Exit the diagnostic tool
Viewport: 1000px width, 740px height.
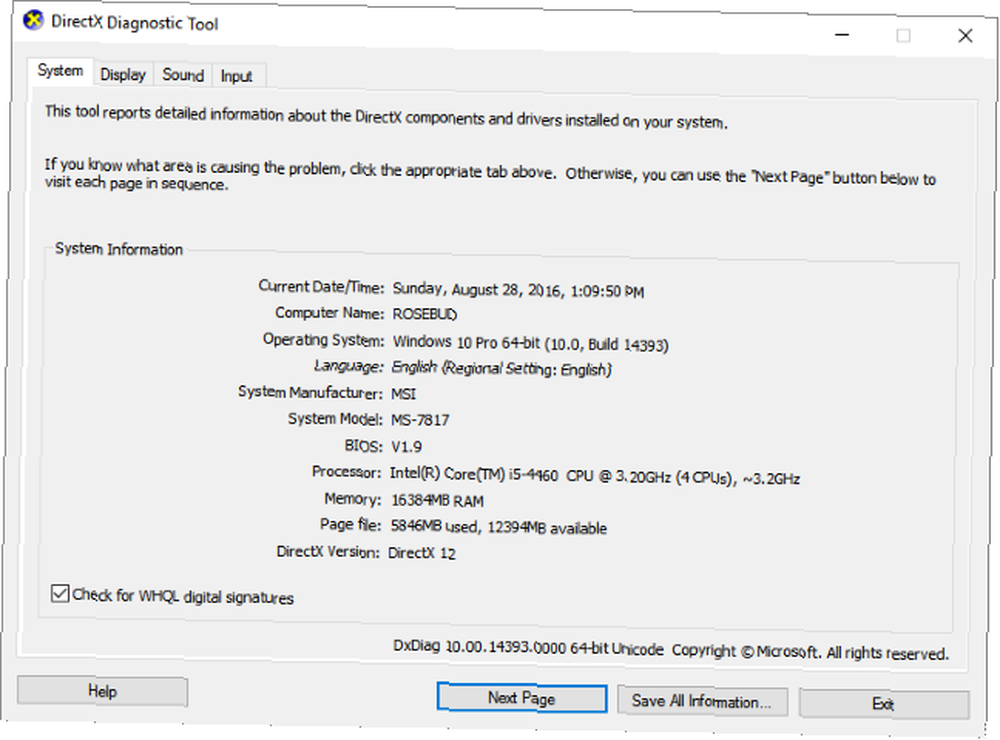coord(884,704)
